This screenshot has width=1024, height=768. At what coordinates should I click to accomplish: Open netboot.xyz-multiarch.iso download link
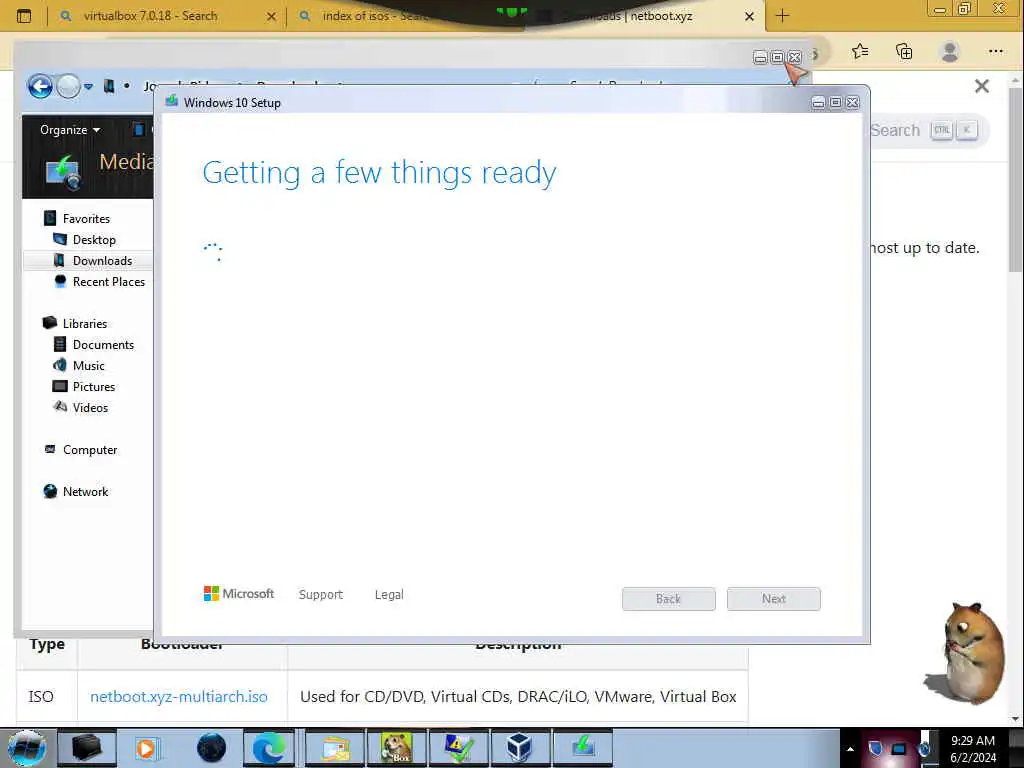[179, 697]
